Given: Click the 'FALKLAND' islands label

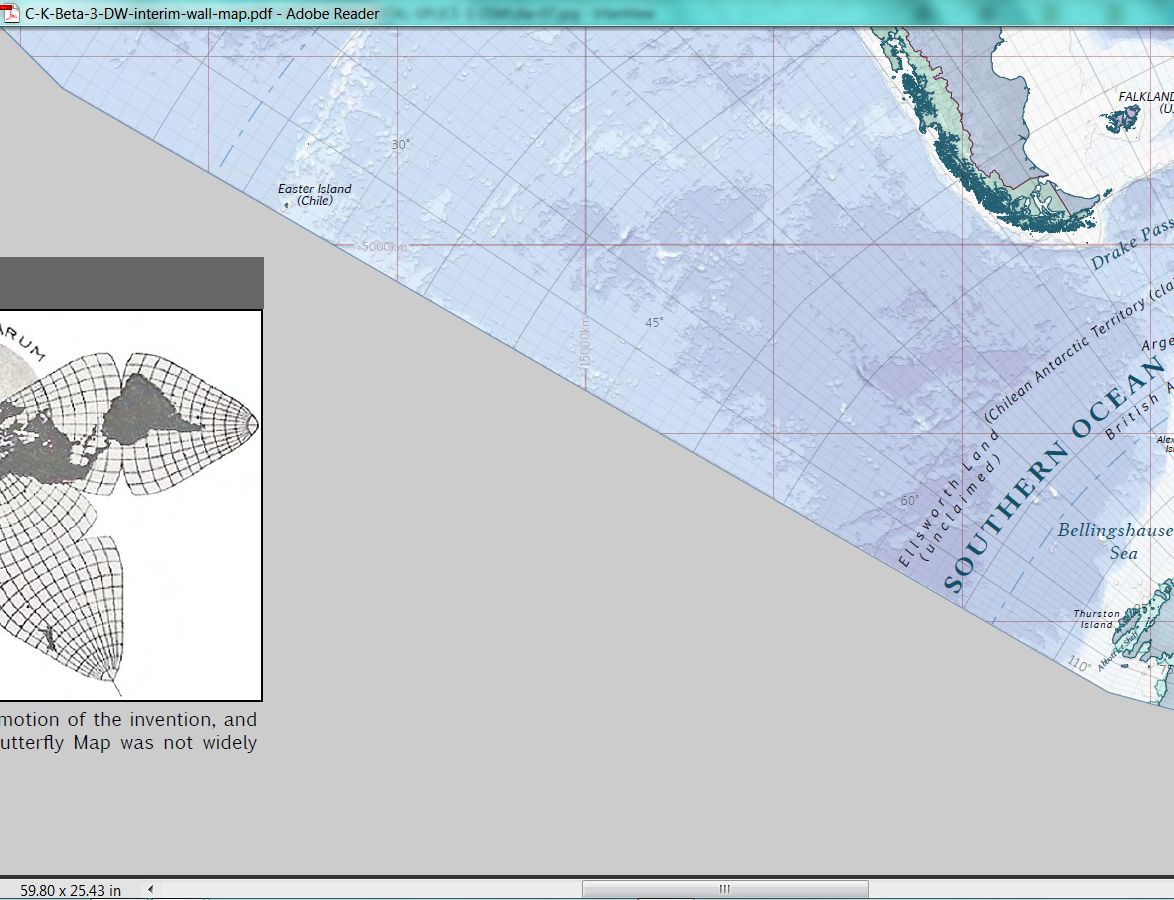Looking at the screenshot, I should tap(1146, 97).
